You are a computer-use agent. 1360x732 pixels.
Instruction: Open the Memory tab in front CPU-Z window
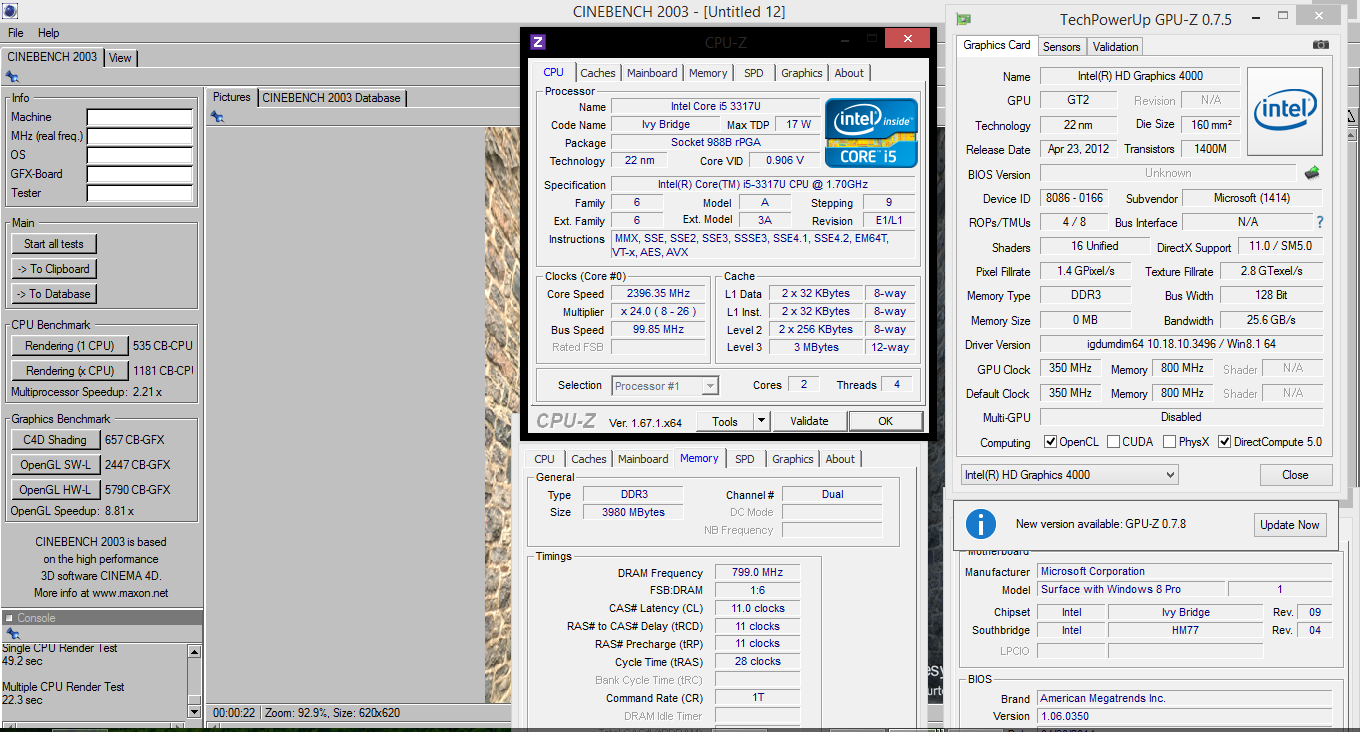coord(708,73)
